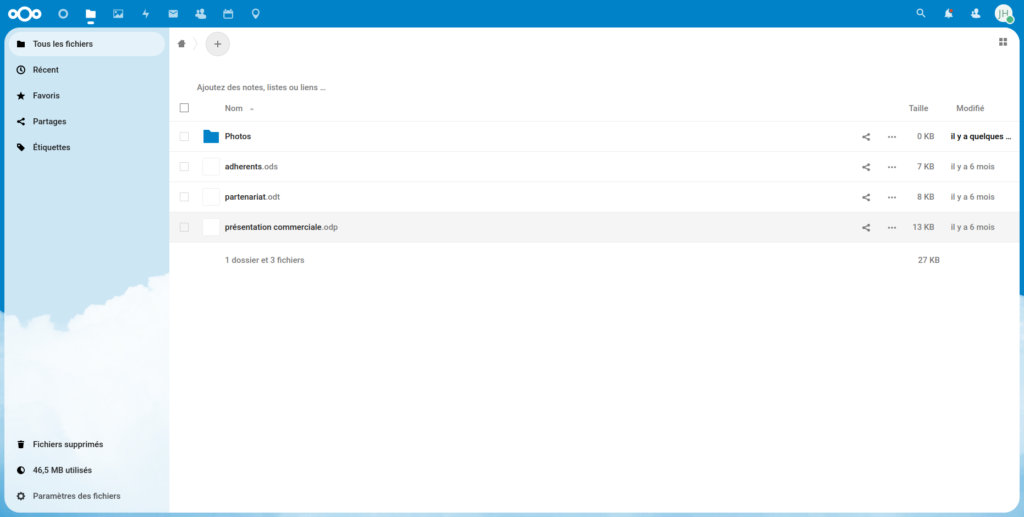This screenshot has height=517, width=1024.
Task: Open the search magnifier icon
Action: click(921, 13)
